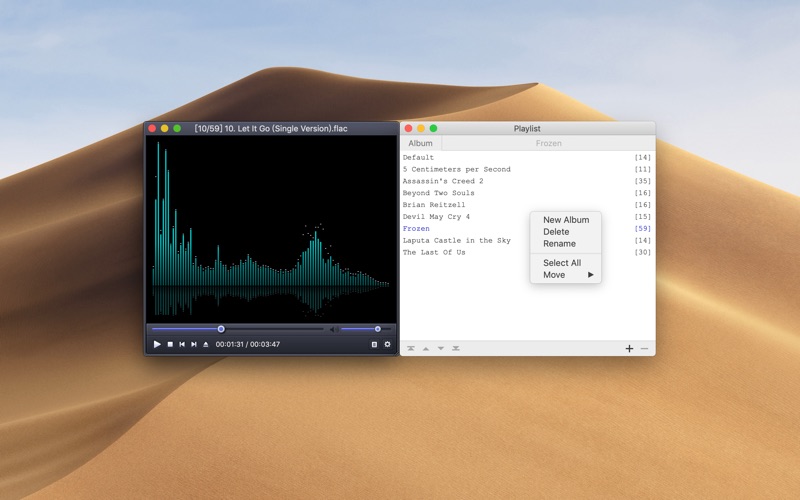
Task: Click the volume slider knob
Action: point(377,329)
